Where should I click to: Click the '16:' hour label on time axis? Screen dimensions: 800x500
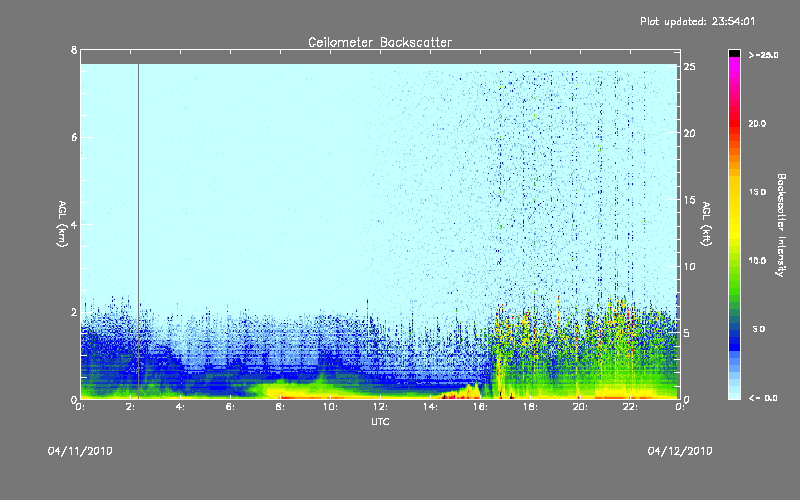(x=480, y=407)
